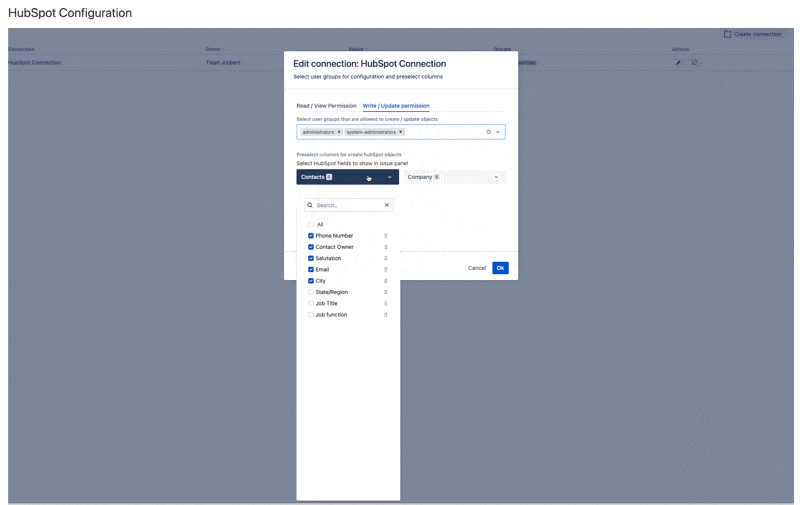The image size is (800, 505).
Task: Confirm with the Ok button
Action: tap(500, 268)
